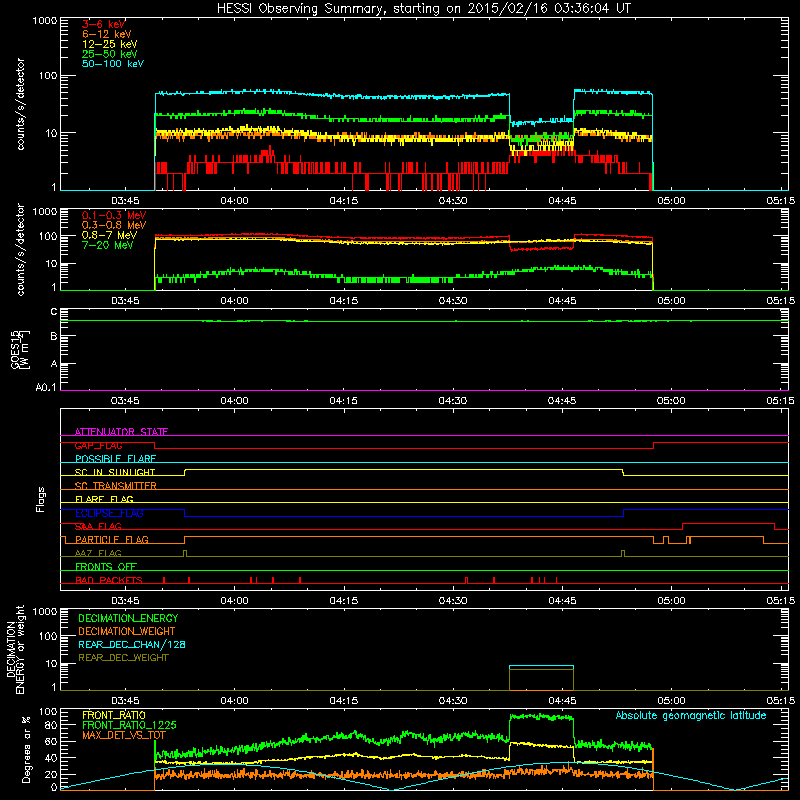Click the HESSI Observing Summary plot title
This screenshot has height=800, width=800.
click(x=423, y=9)
